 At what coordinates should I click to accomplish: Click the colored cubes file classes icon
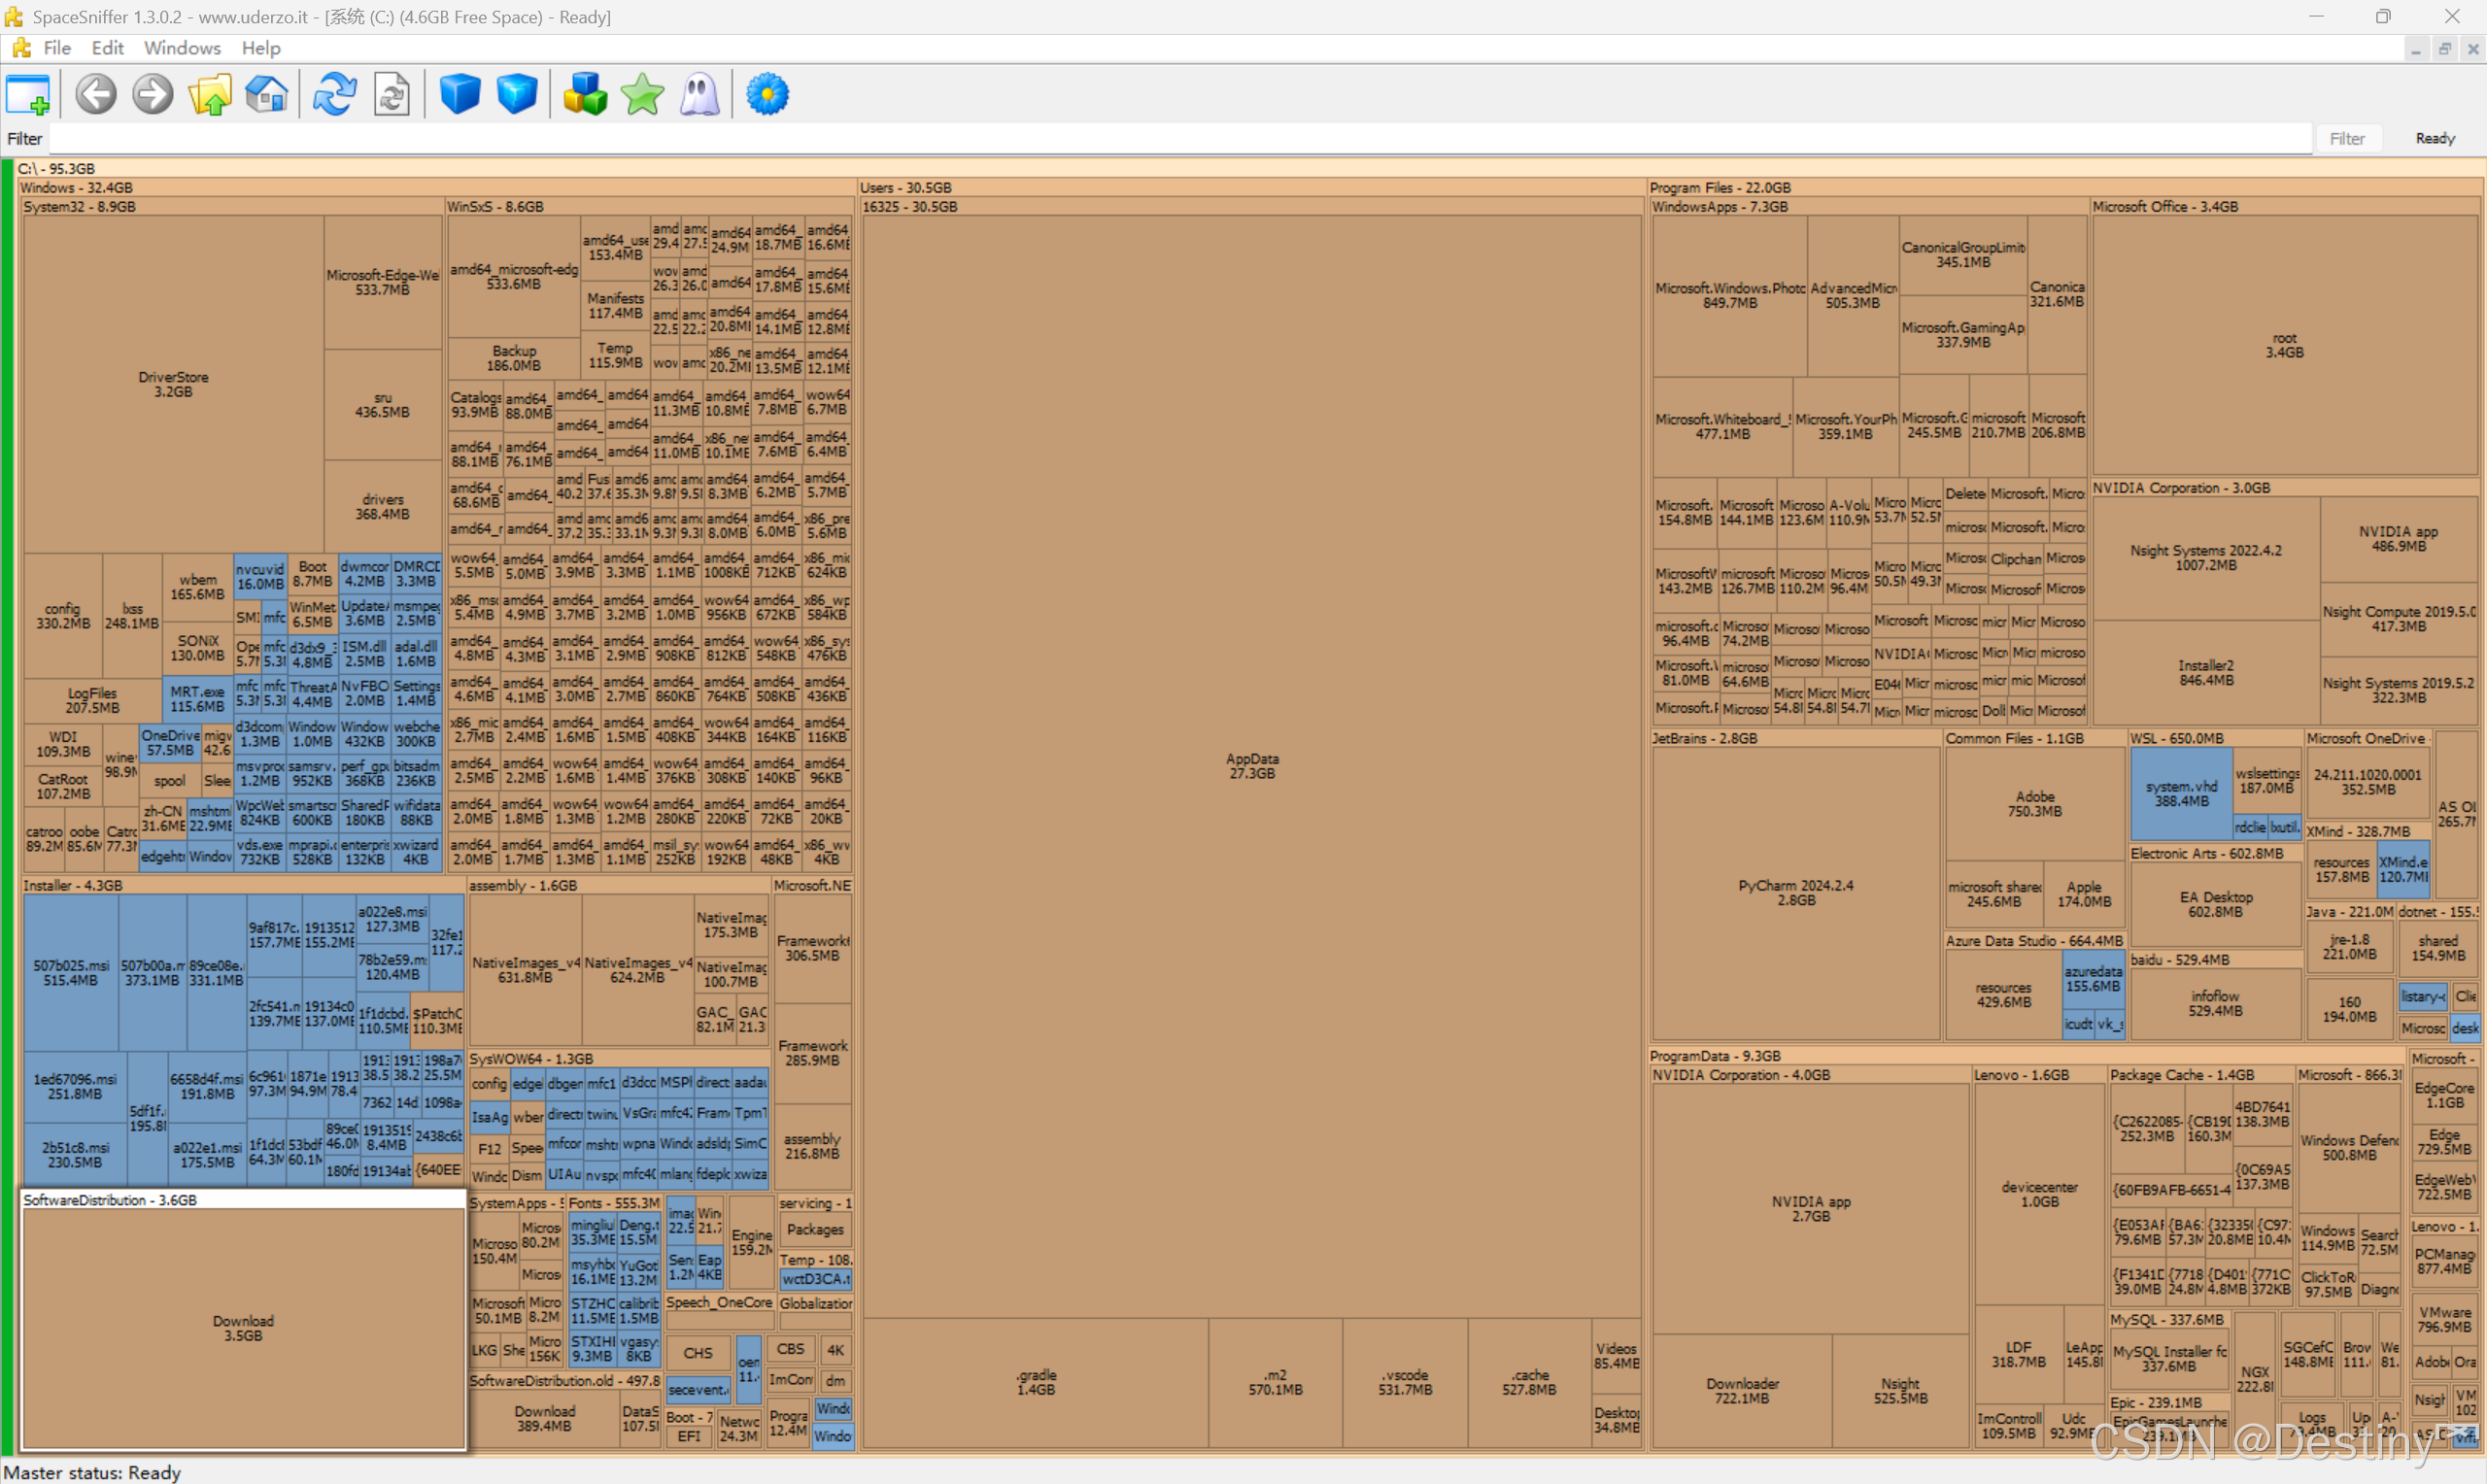pyautogui.click(x=585, y=95)
